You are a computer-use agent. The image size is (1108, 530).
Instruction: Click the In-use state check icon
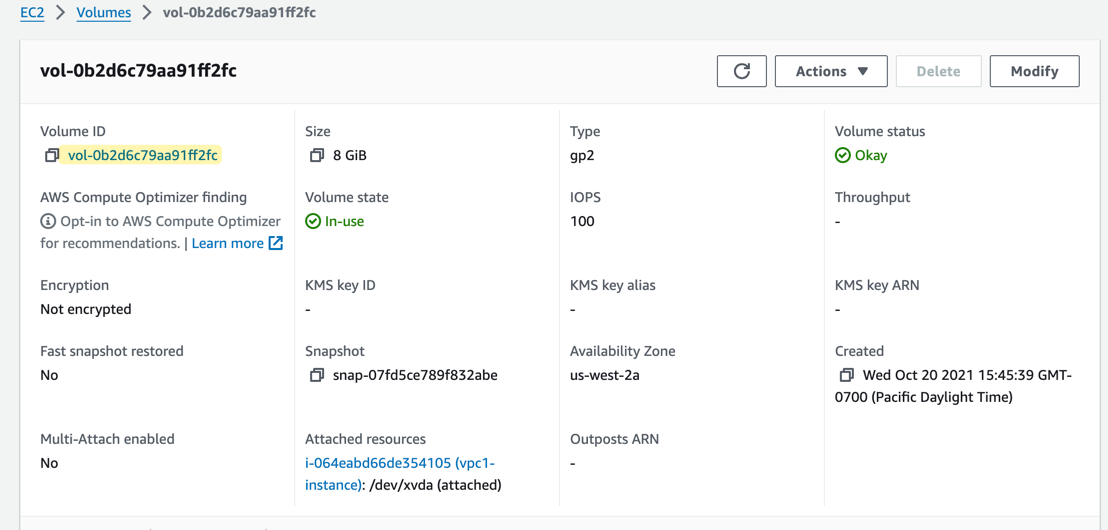pos(313,221)
